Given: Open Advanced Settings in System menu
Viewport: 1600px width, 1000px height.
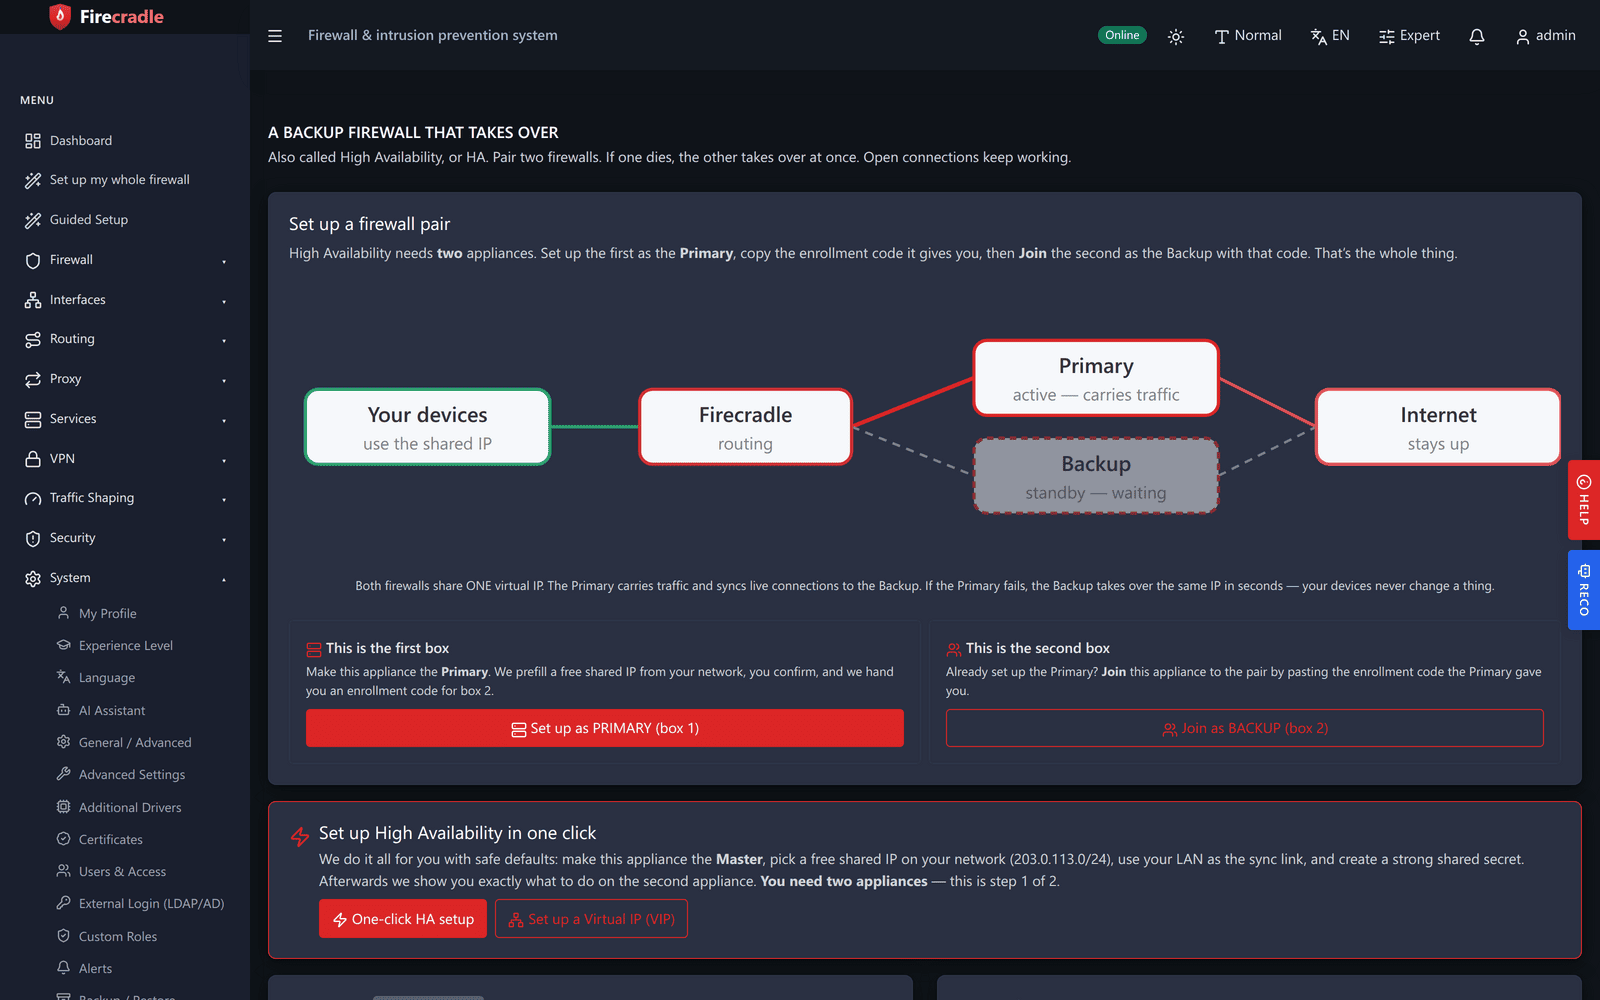Looking at the screenshot, I should [132, 775].
